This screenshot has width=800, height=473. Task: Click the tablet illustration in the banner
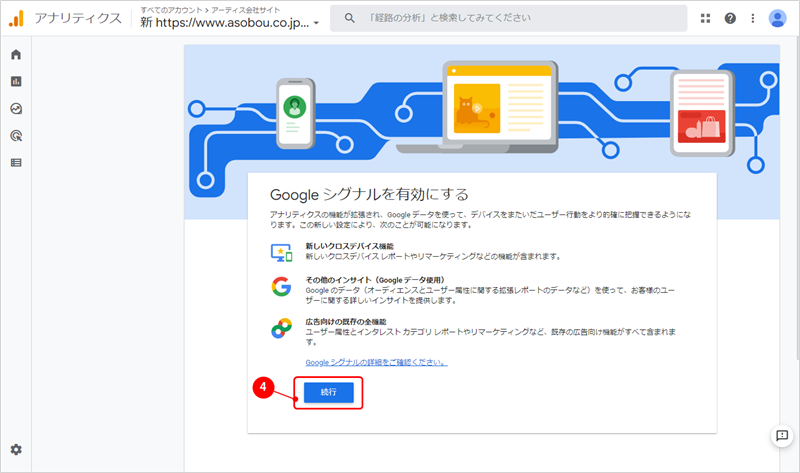coord(703,113)
